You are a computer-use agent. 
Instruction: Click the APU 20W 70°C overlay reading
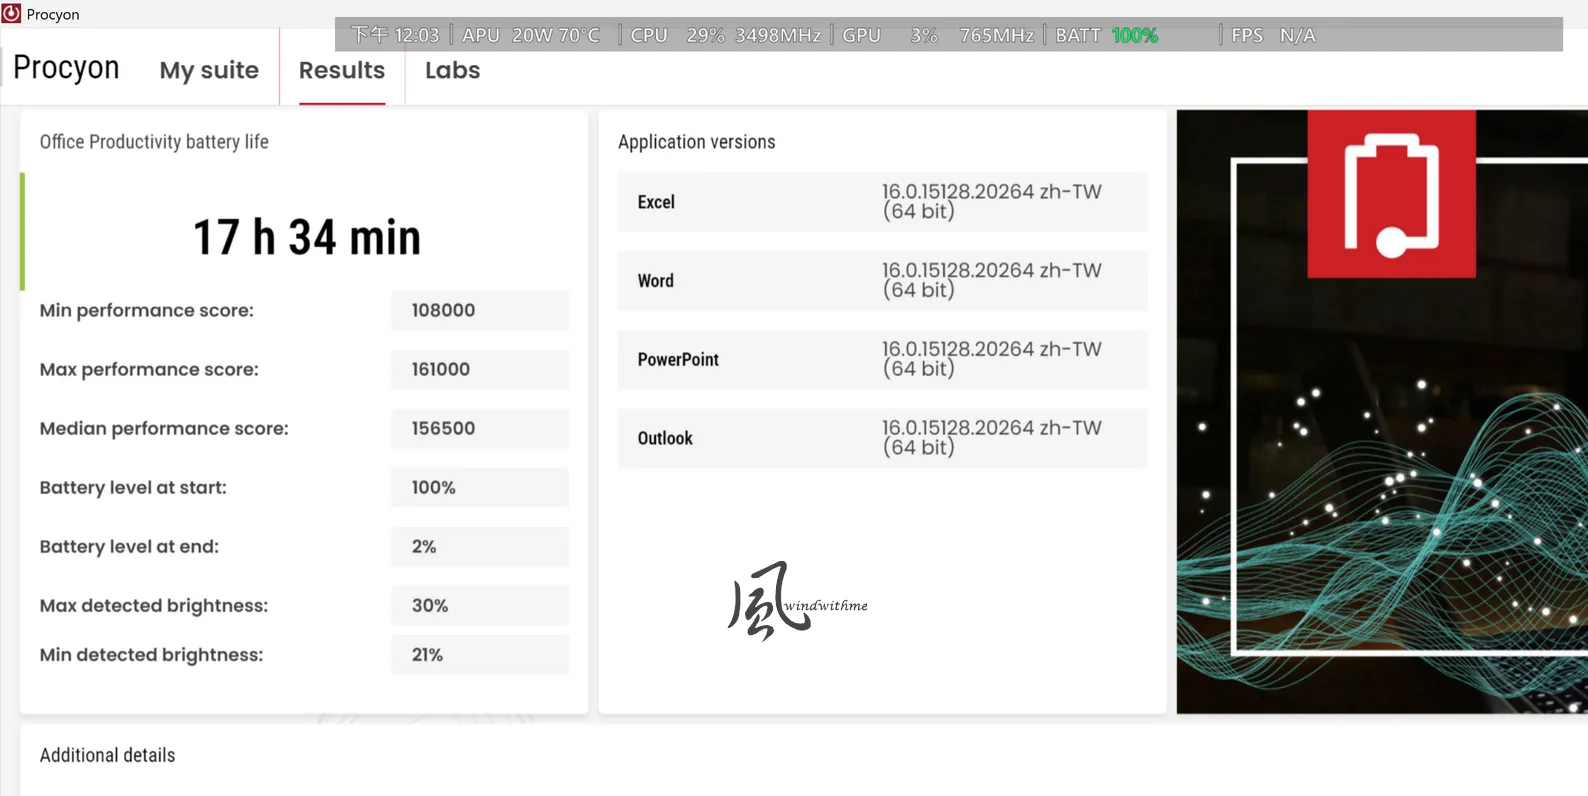click(x=531, y=35)
